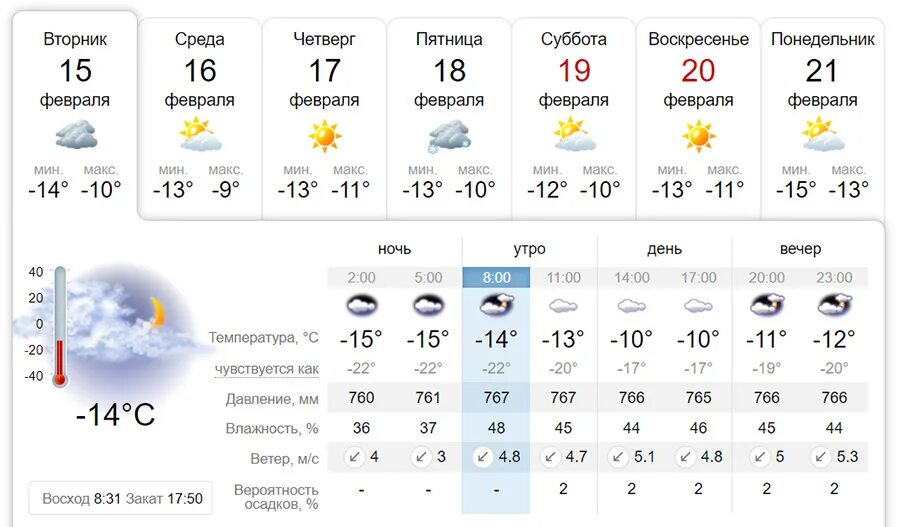Select the Tuesday 15 February tab
Screen dimensions: 900x527
click(75, 115)
